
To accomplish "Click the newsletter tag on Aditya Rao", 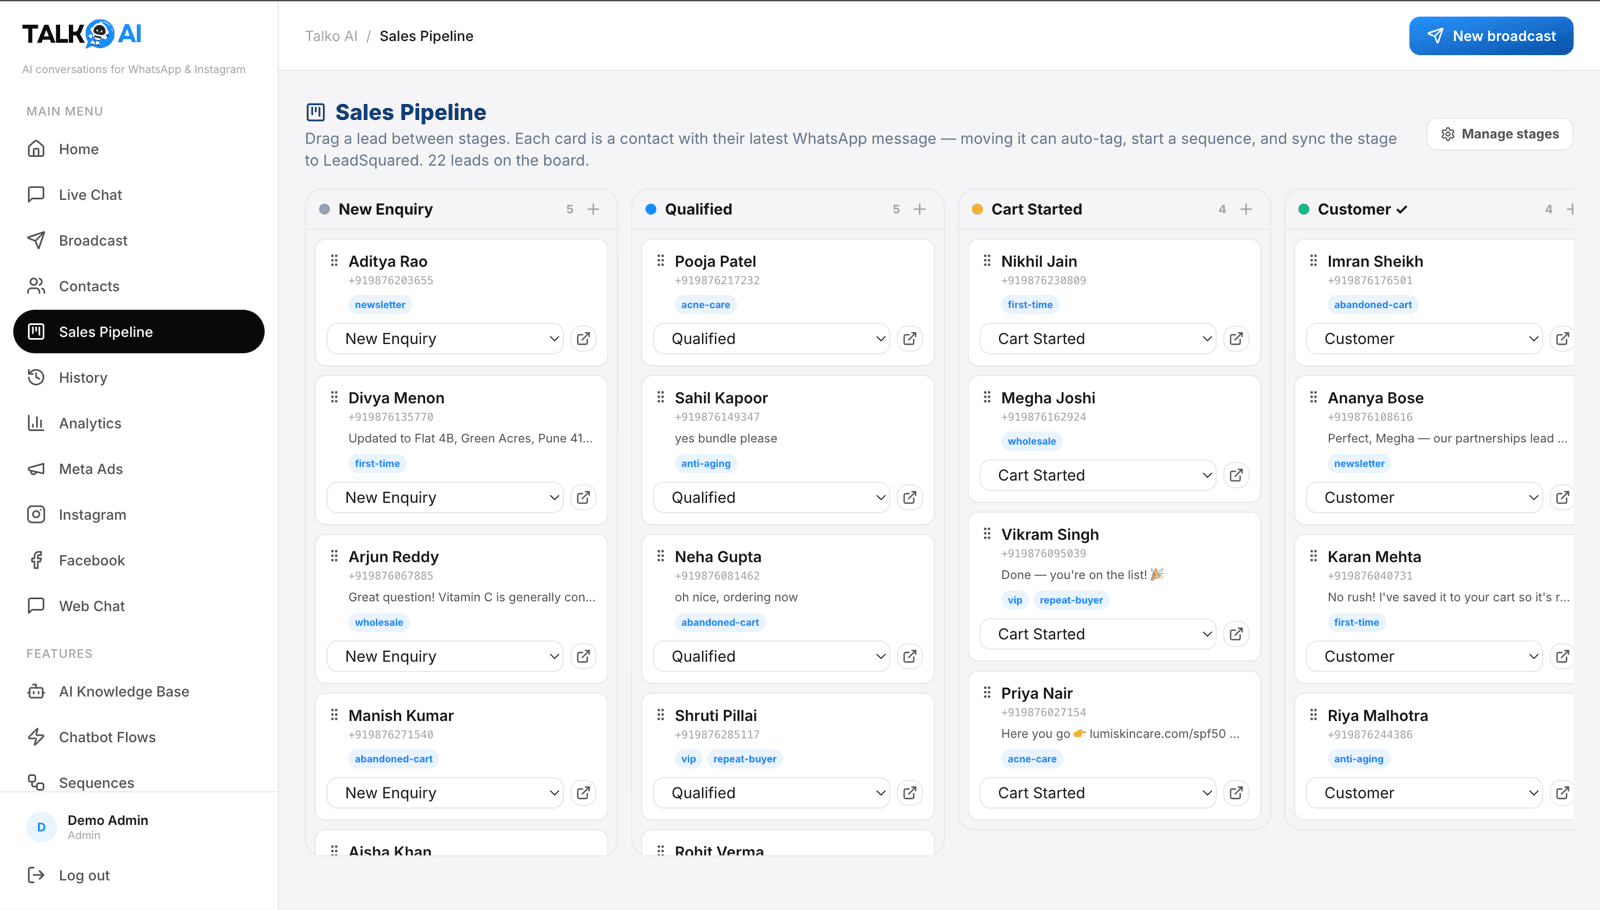I will click(x=380, y=305).
